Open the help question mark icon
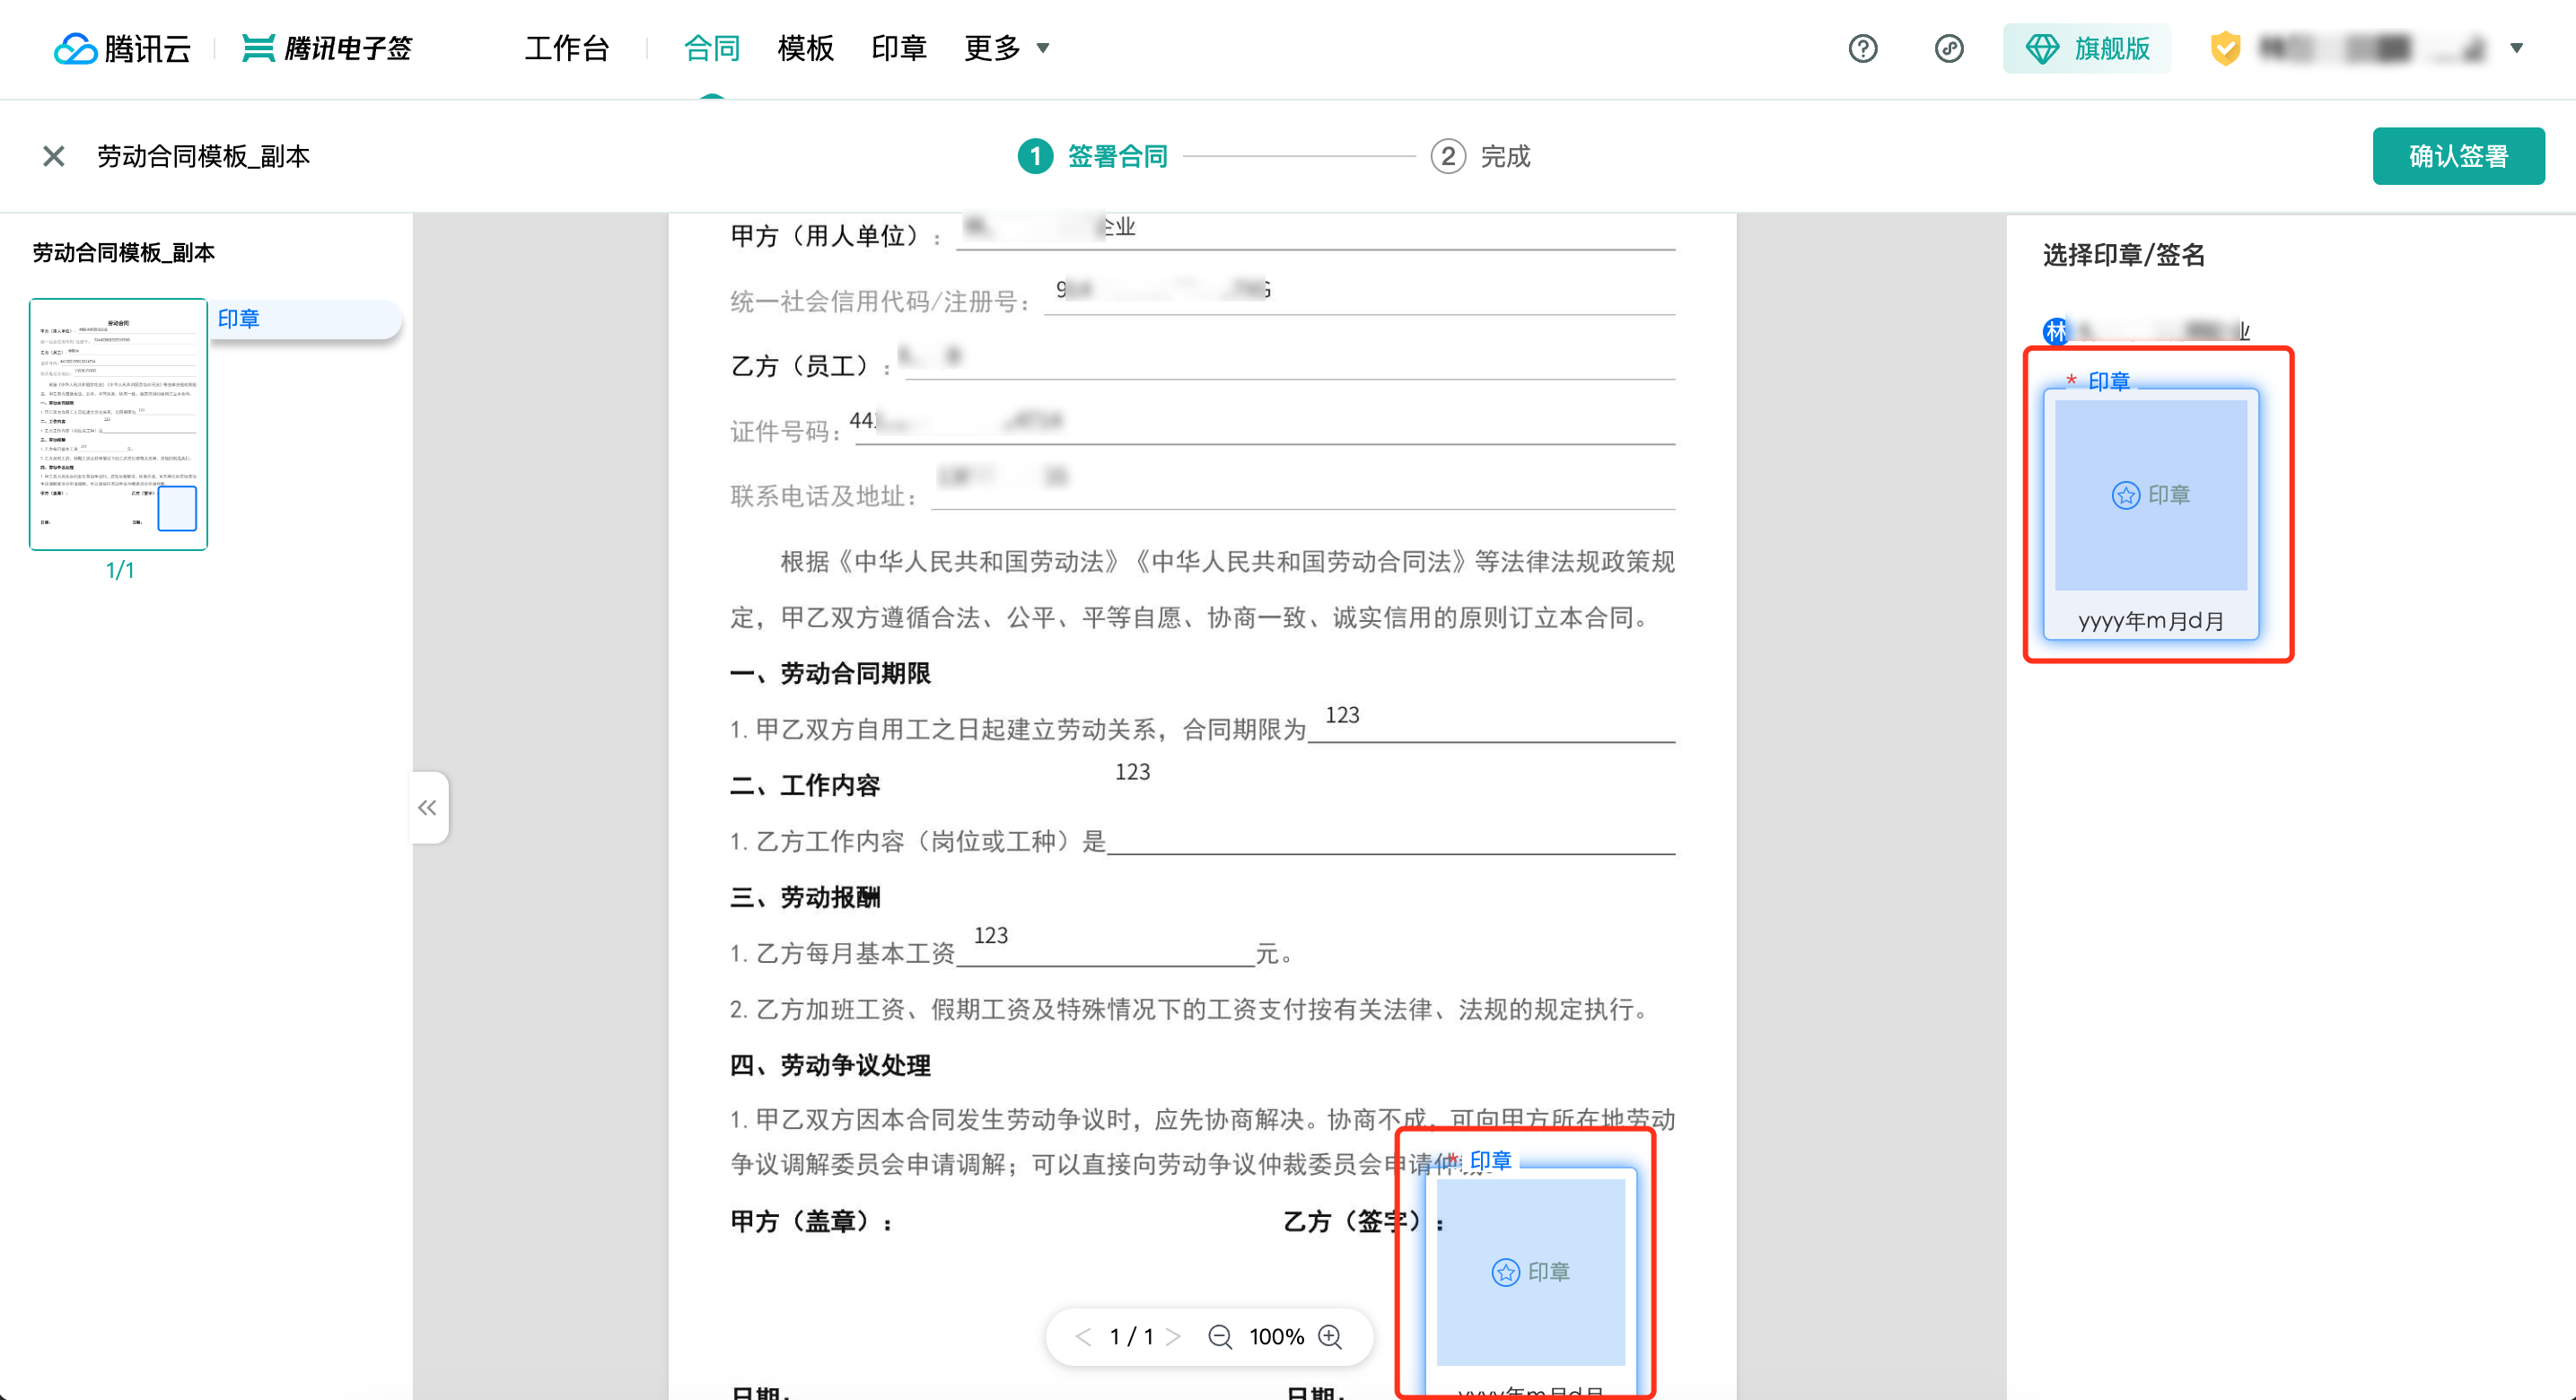 1862,48
